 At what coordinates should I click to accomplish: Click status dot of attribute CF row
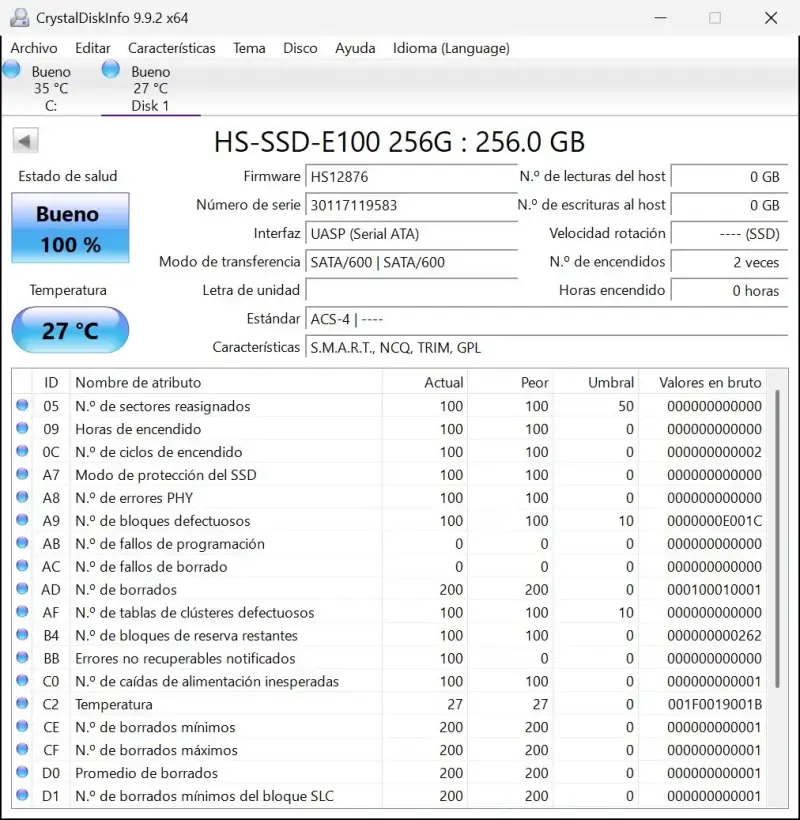pyautogui.click(x=22, y=749)
